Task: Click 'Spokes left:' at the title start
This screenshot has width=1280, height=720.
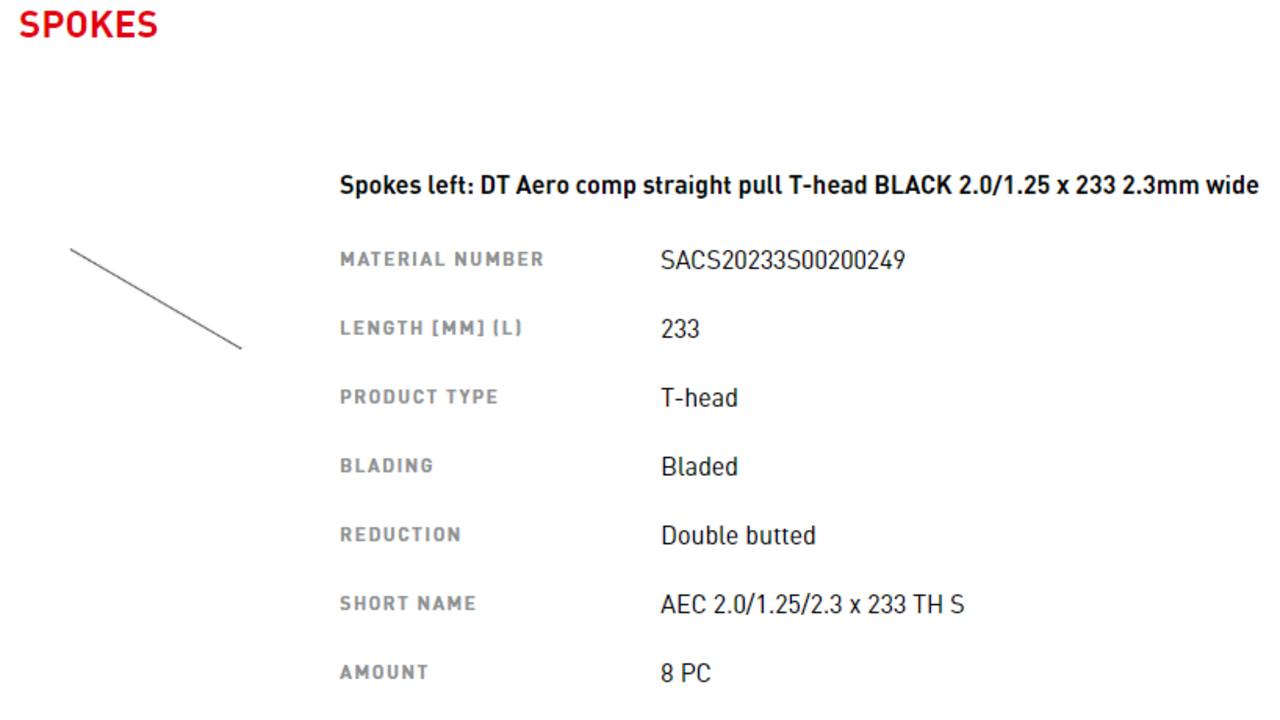Action: (x=406, y=186)
